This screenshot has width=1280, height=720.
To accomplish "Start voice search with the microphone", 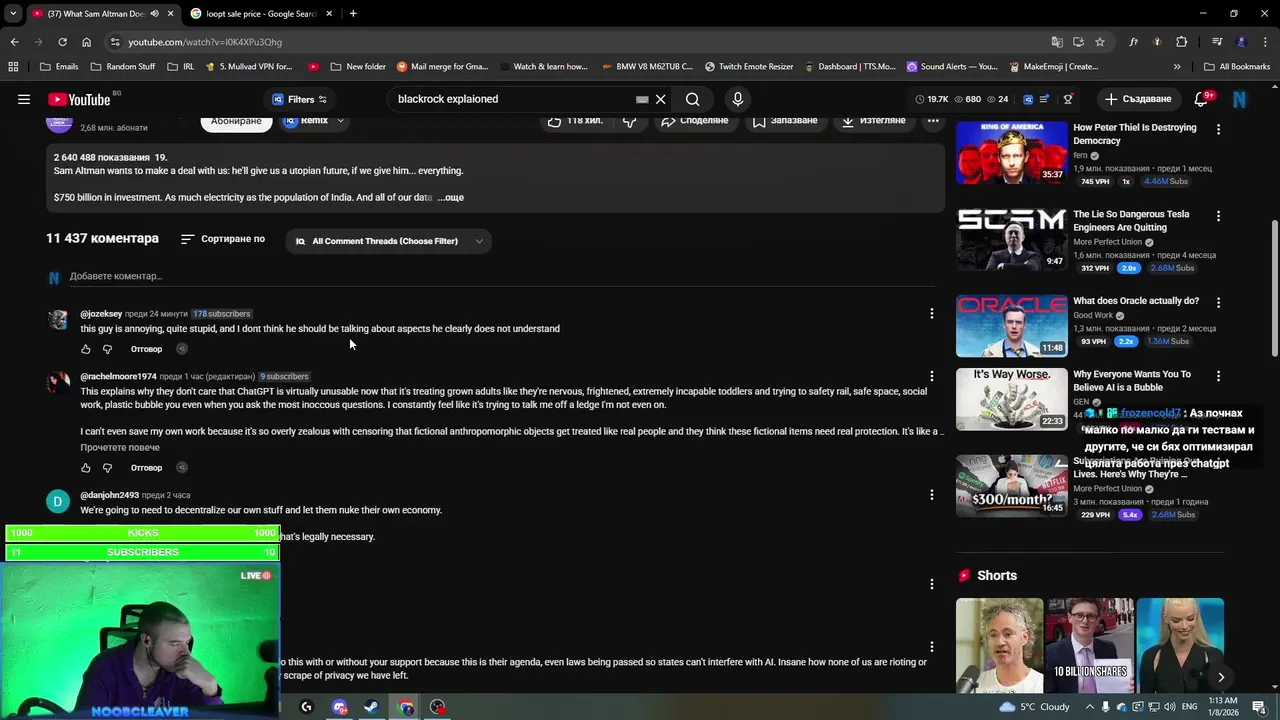I will (x=738, y=99).
